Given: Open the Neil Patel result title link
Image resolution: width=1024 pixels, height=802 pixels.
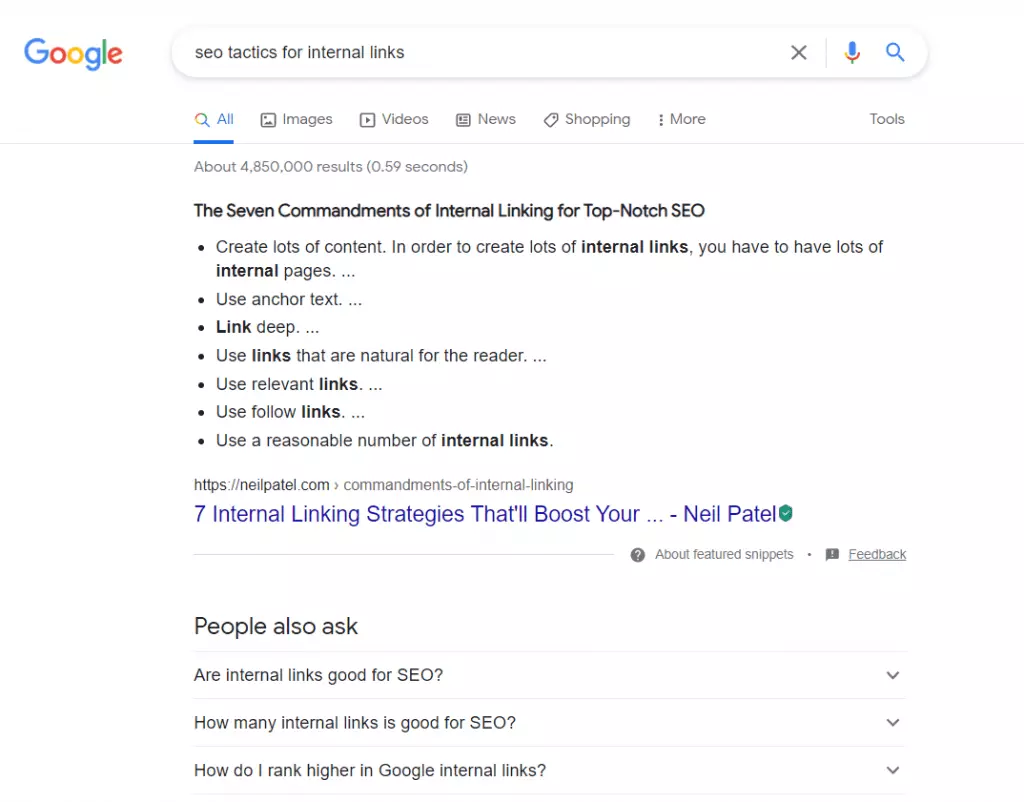Looking at the screenshot, I should 484,514.
